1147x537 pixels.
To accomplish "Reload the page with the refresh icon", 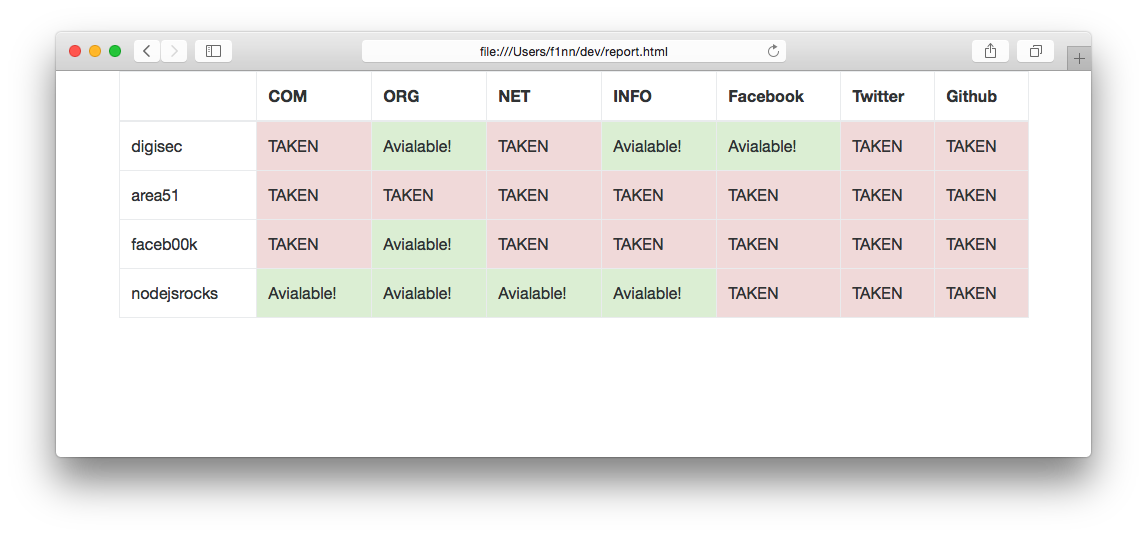I will coord(773,51).
